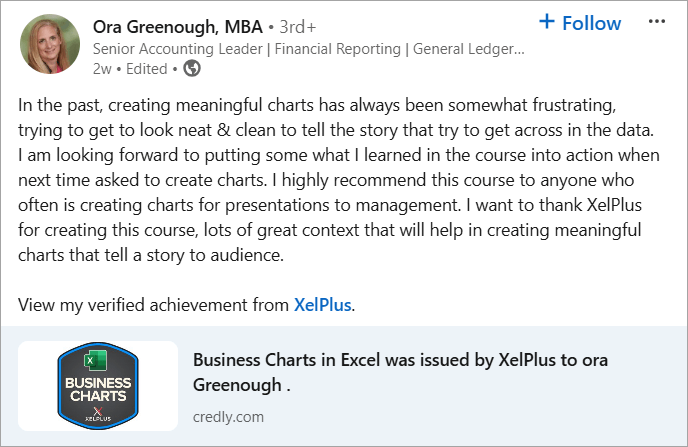The image size is (688, 447).
Task: Open the blue XelPlus hyperlink
Action: point(322,305)
